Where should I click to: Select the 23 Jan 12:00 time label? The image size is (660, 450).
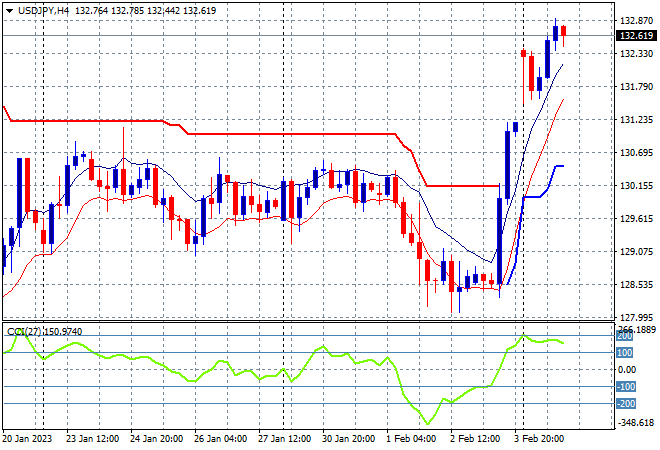pyautogui.click(x=92, y=439)
